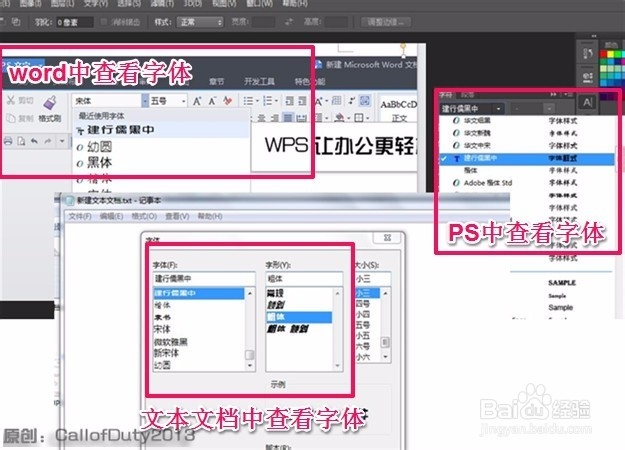Click the 羽化 feather input field
This screenshot has height=450, width=625.
pos(74,22)
